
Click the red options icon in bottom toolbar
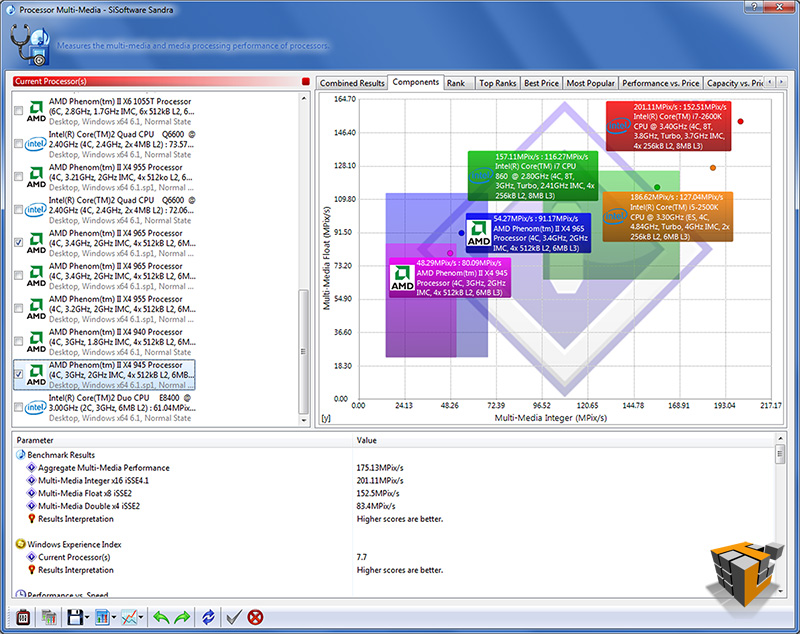pyautogui.click(x=22, y=617)
